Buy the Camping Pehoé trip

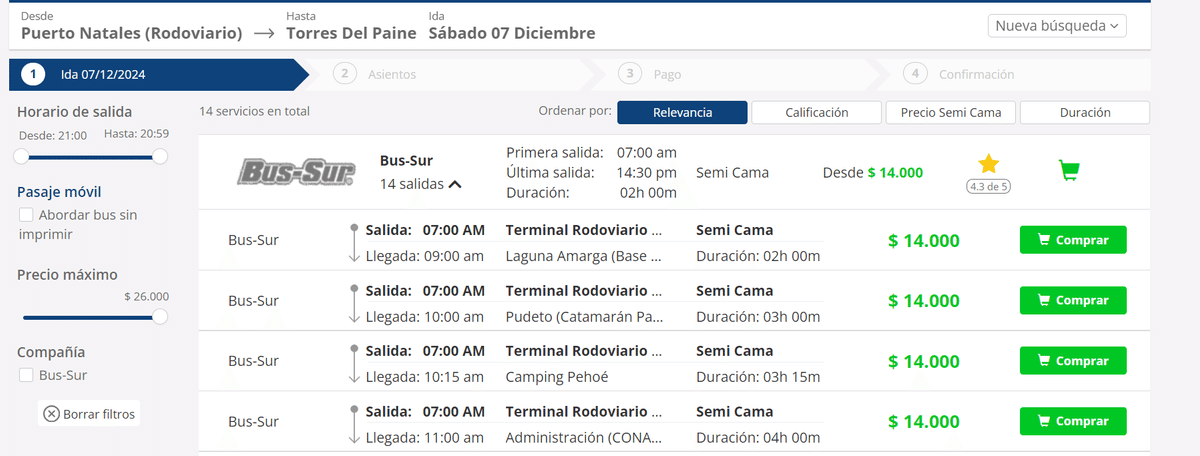1073,361
